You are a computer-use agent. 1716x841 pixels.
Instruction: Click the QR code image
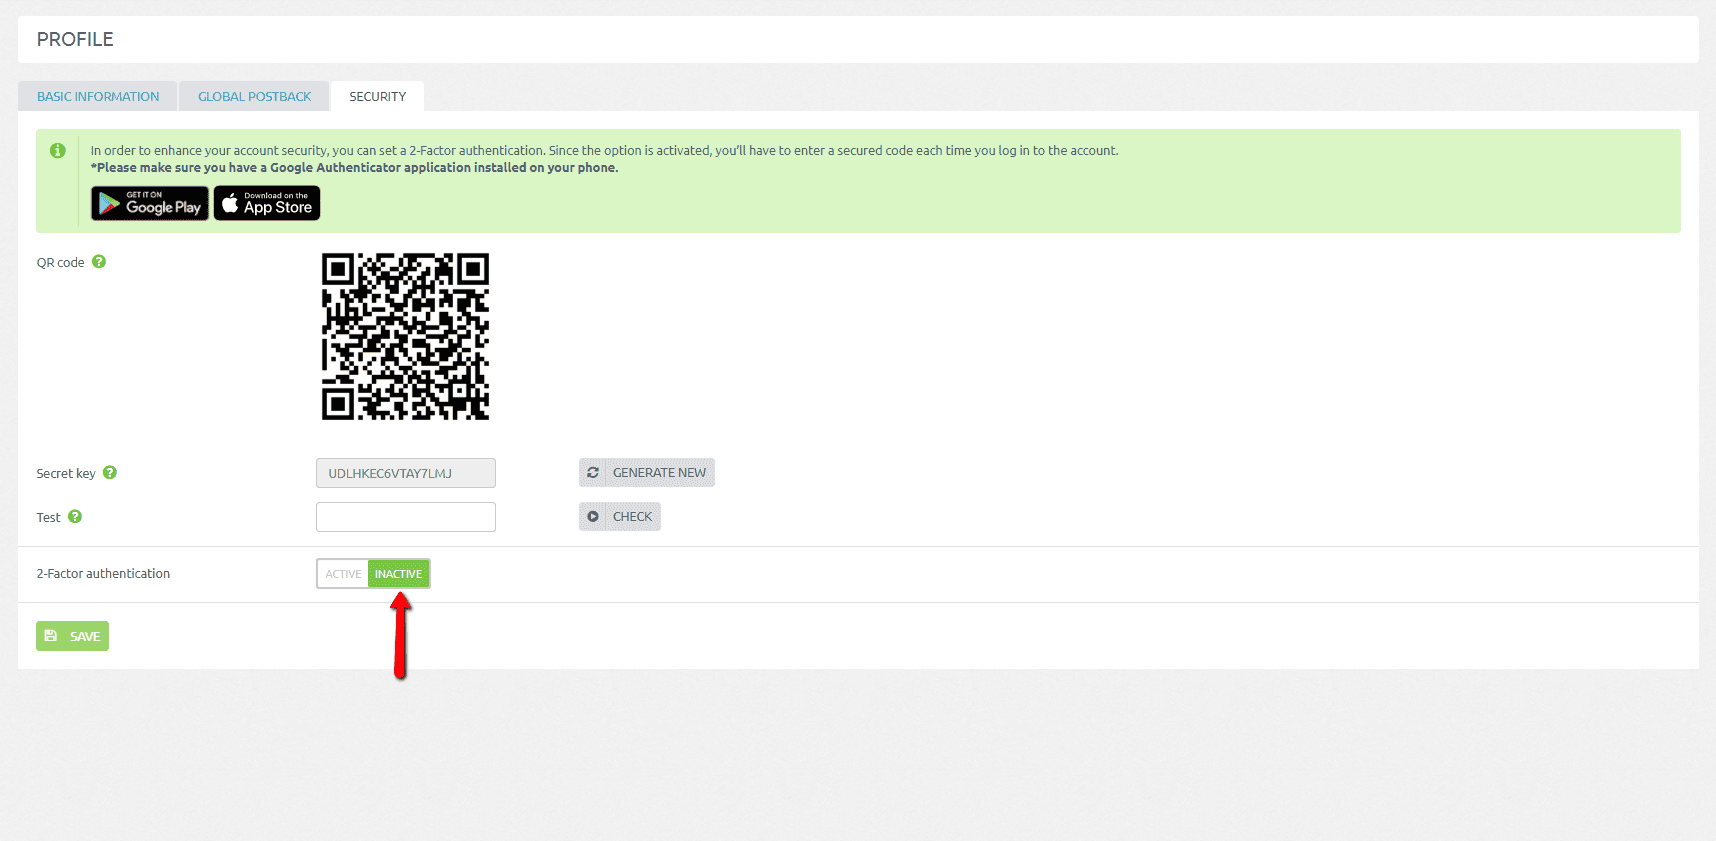click(x=405, y=336)
